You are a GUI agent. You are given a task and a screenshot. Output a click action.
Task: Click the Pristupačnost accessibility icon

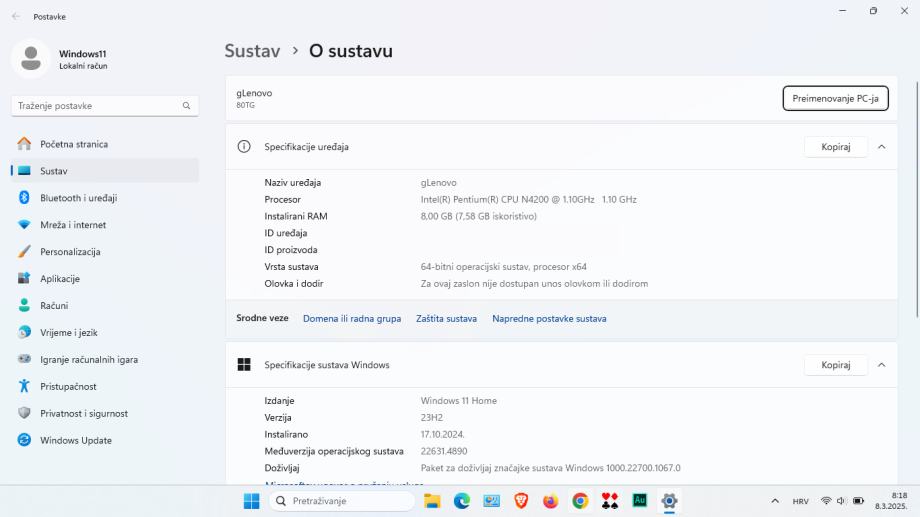tap(24, 386)
